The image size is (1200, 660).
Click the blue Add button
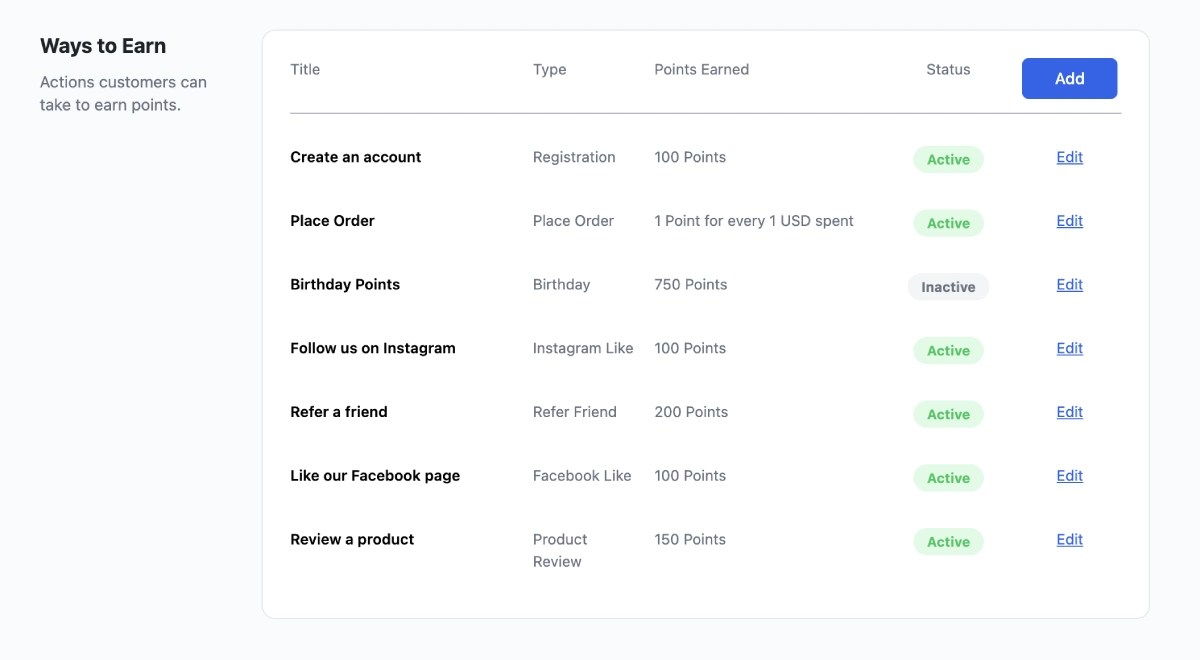1069,78
